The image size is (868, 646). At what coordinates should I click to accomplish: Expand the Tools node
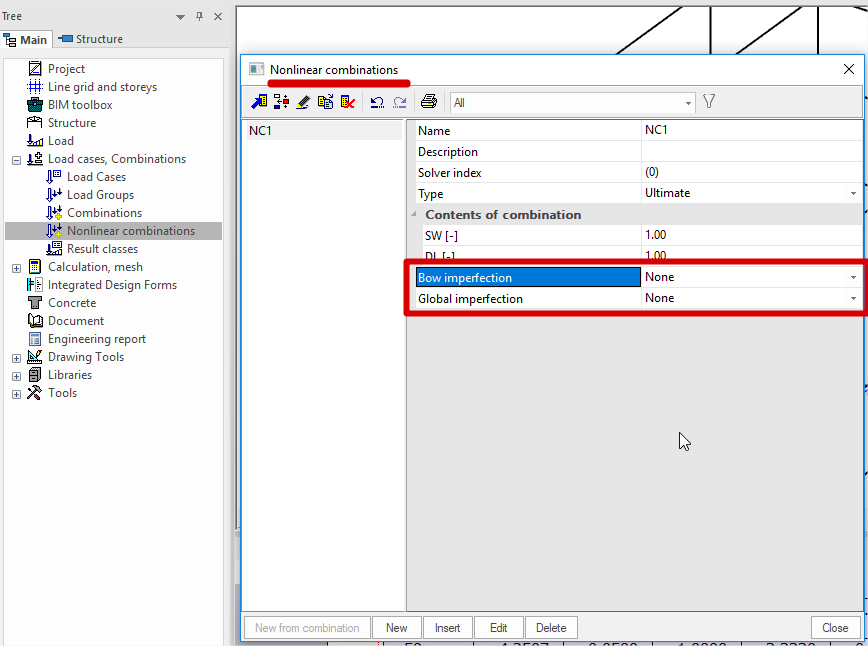point(17,394)
